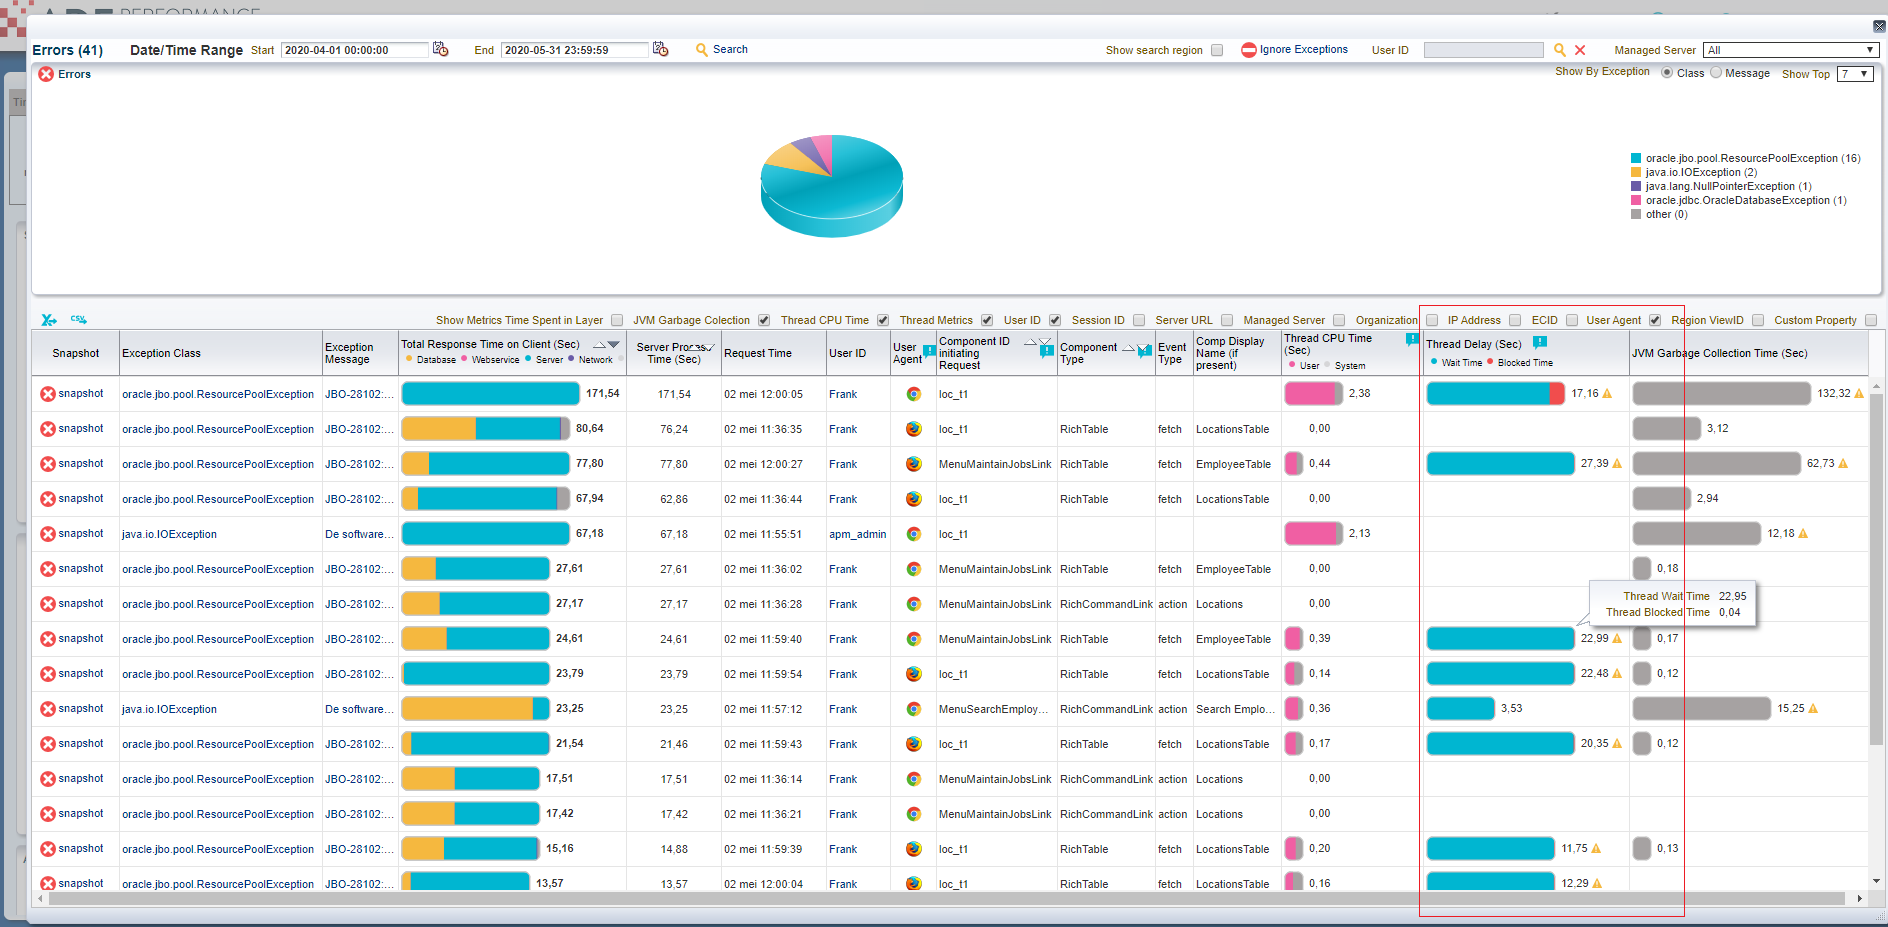Clear the User ID filter with red X
The height and width of the screenshot is (927, 1888).
[x=1580, y=50]
